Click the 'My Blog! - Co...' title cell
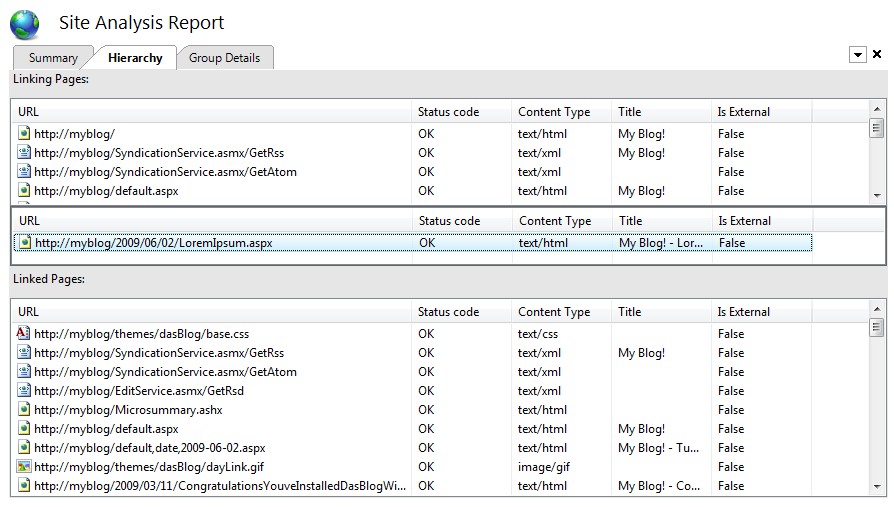Image resolution: width=894 pixels, height=507 pixels. coord(659,486)
